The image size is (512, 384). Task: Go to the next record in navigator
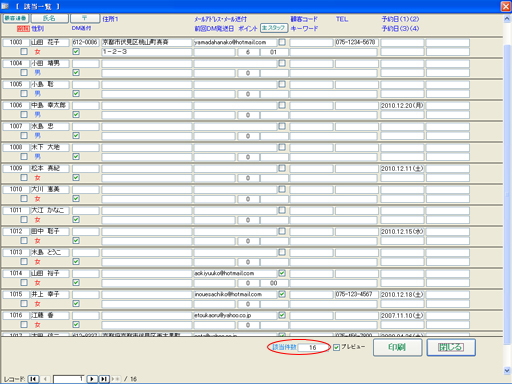(x=92, y=379)
